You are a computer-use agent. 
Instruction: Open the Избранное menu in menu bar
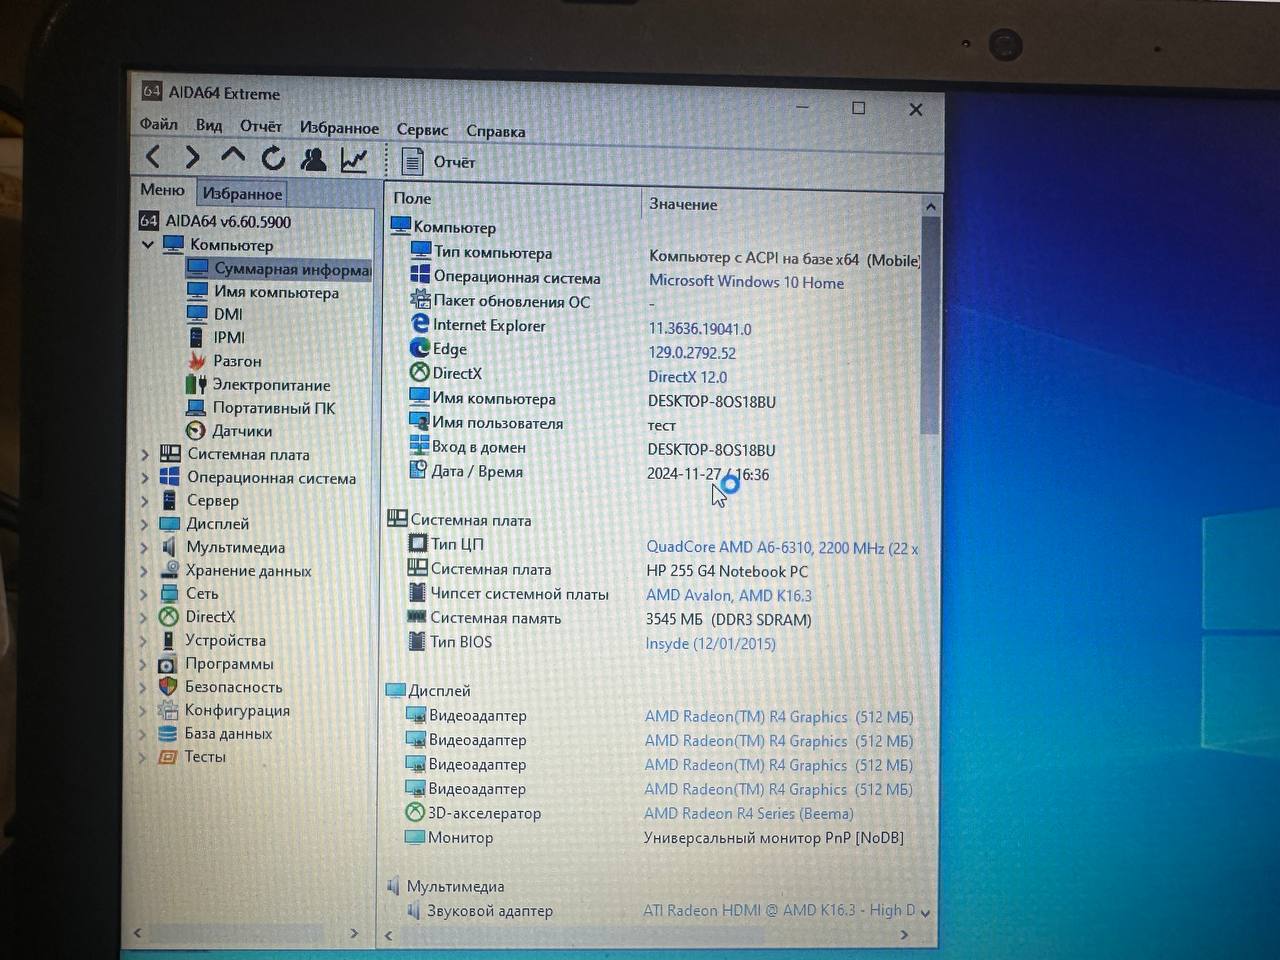point(339,128)
